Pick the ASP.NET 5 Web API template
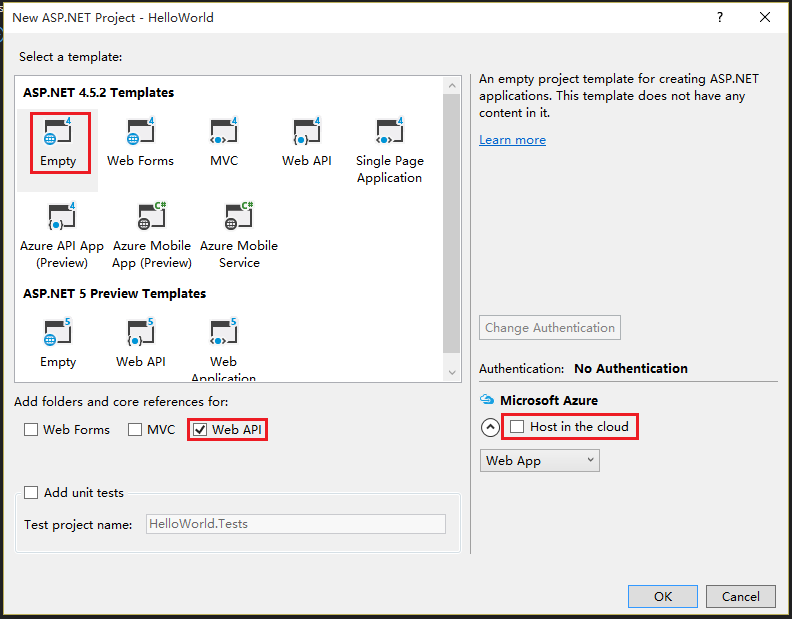Viewport: 792px width, 619px height. (141, 342)
